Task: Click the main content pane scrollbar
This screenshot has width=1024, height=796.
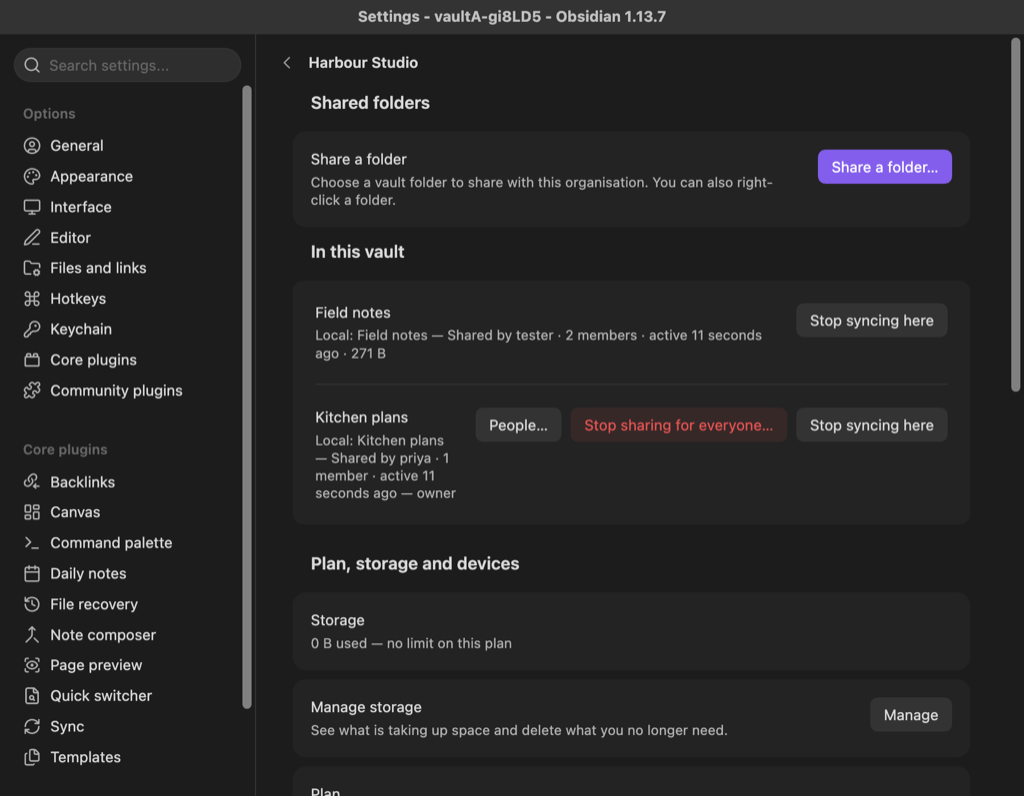Action: click(1016, 215)
